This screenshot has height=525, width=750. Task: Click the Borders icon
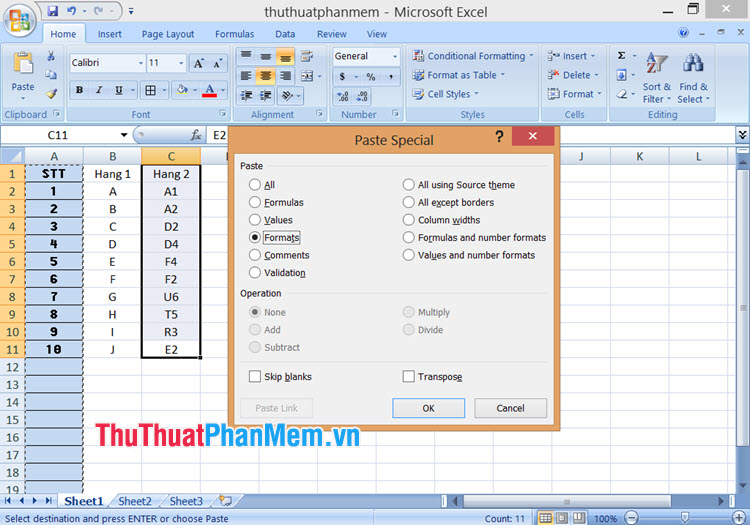pos(150,90)
